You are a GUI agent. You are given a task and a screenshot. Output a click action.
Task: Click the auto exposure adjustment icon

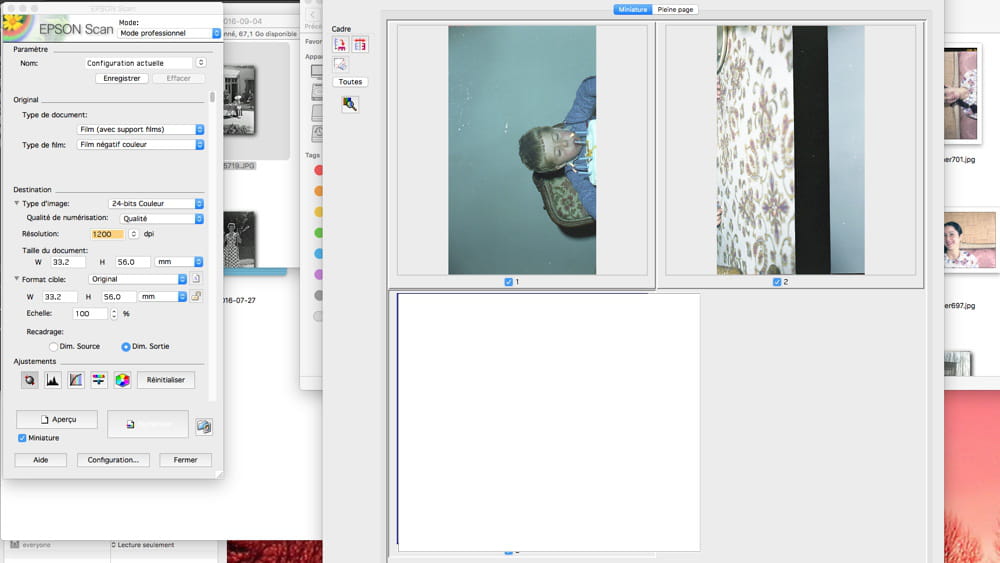pos(30,380)
